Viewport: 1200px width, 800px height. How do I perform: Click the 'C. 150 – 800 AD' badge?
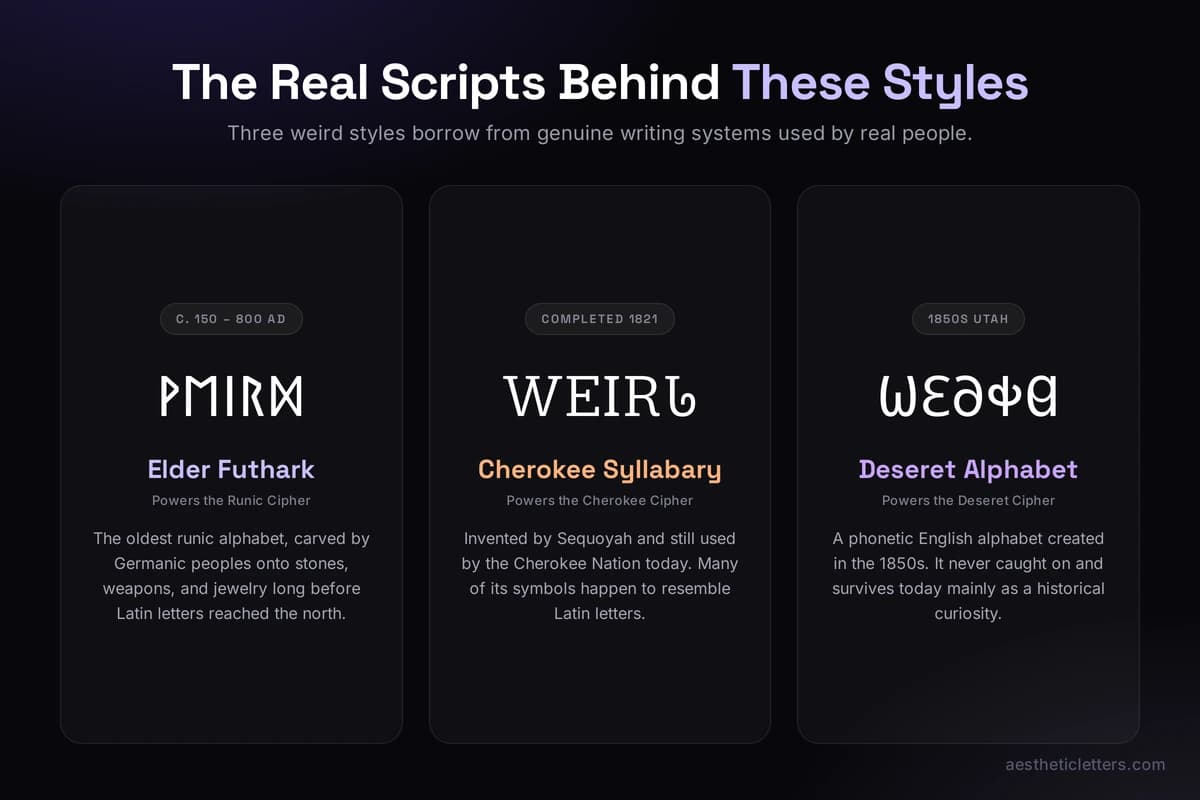[x=231, y=319]
